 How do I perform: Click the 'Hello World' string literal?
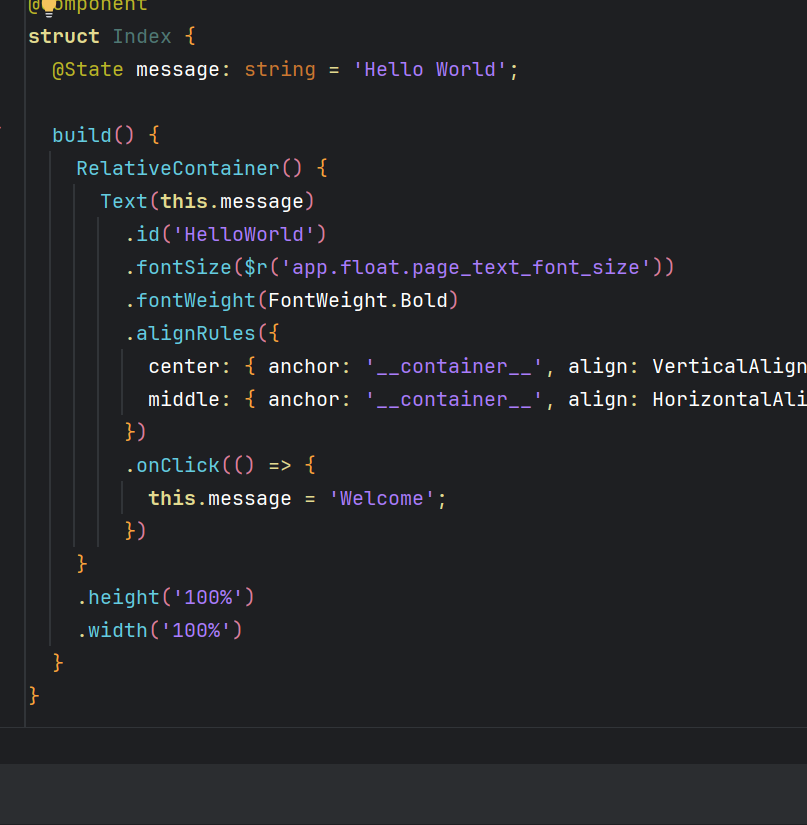(x=430, y=70)
